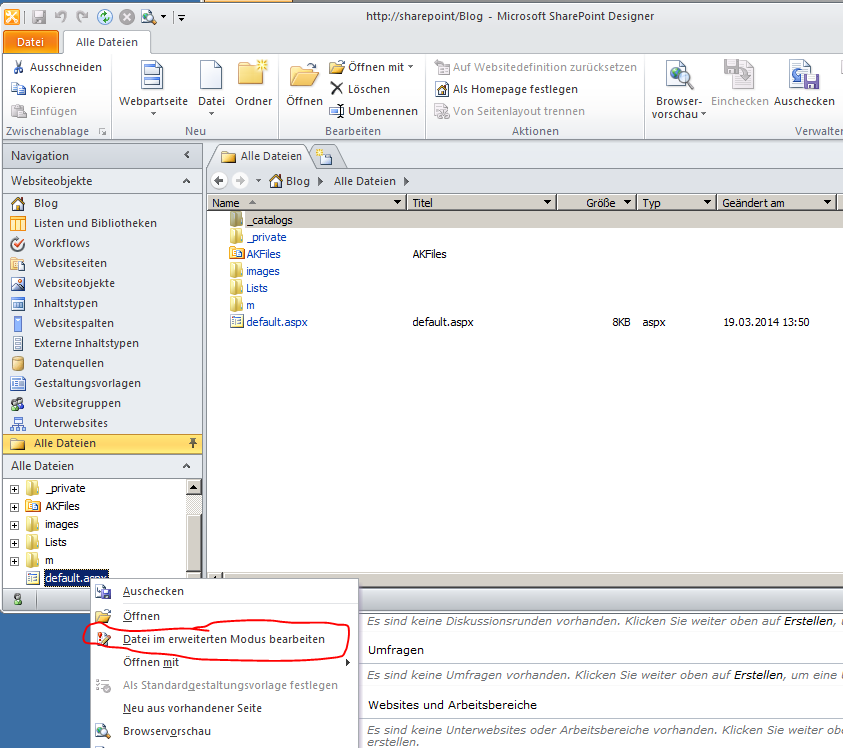Click the large Öffnen ribbon icon
843x748 pixels.
[304, 84]
